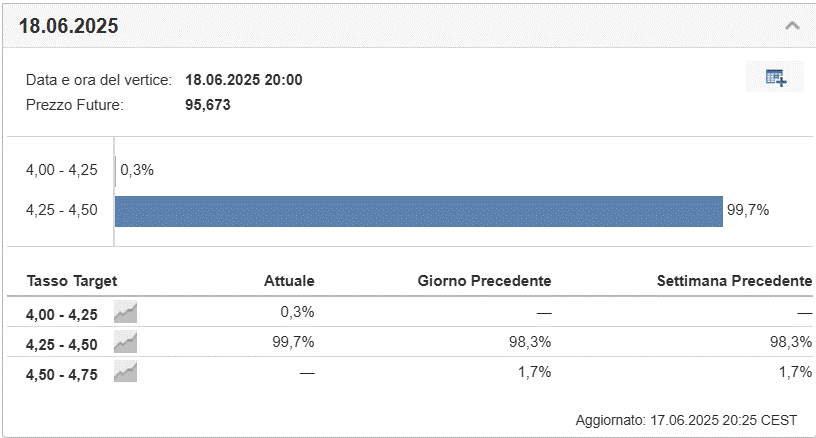This screenshot has width=816, height=438.
Task: Click the 99,7% value in Attuale column
Action: click(293, 342)
